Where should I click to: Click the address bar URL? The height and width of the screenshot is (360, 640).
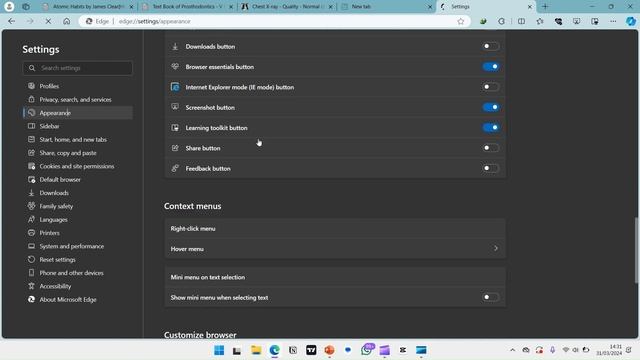coord(155,21)
